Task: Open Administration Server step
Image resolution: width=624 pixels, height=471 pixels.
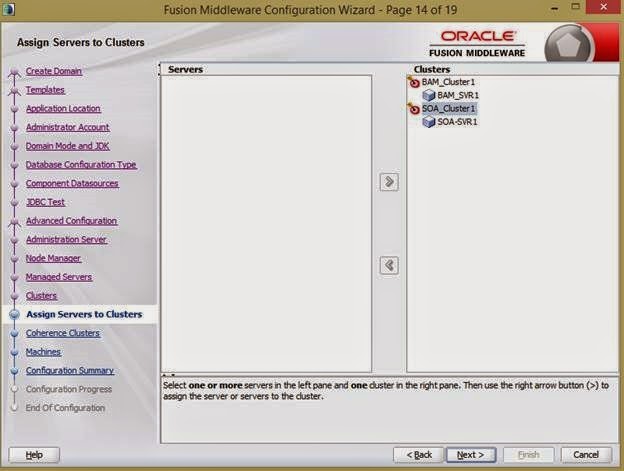Action: click(x=66, y=239)
